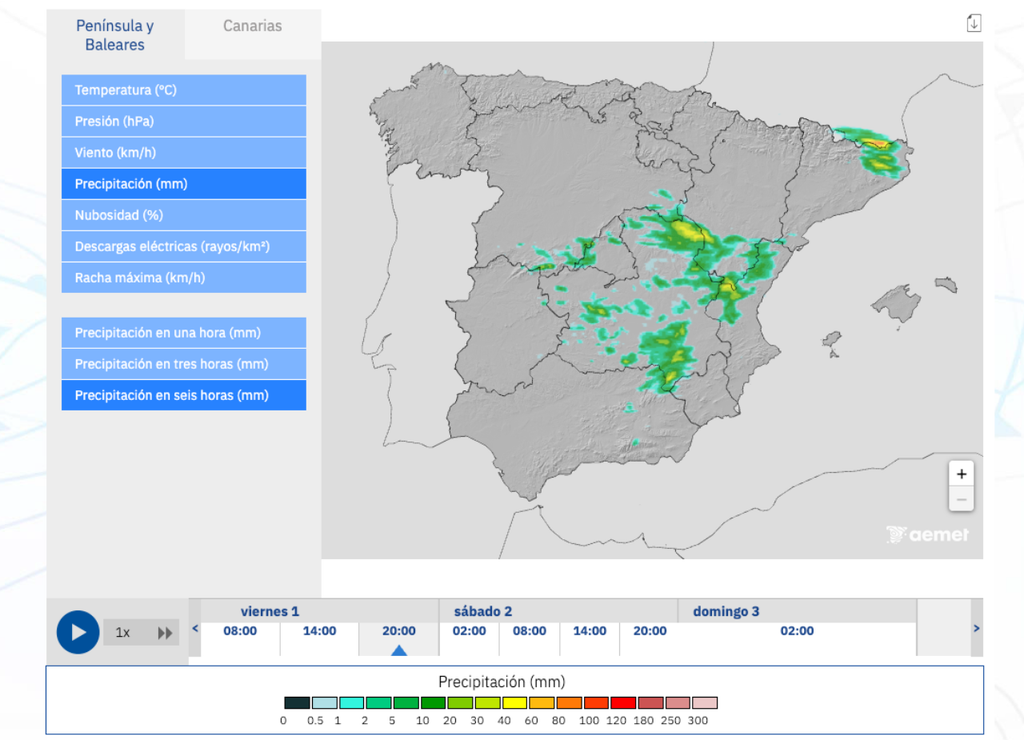This screenshot has height=740, width=1024.
Task: Click Mallorca island on the map
Action: 896,303
